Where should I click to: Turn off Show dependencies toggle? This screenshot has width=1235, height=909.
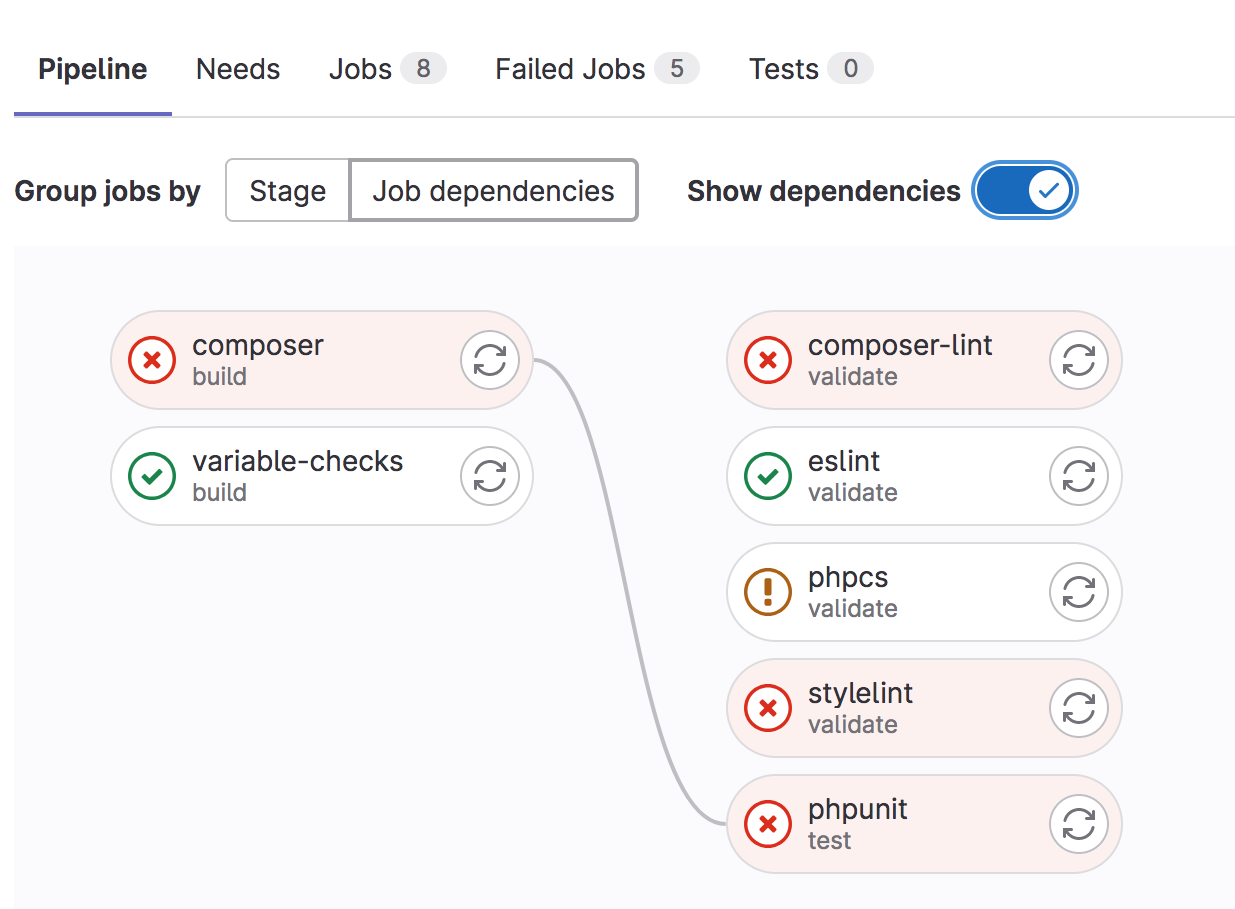[x=1024, y=190]
